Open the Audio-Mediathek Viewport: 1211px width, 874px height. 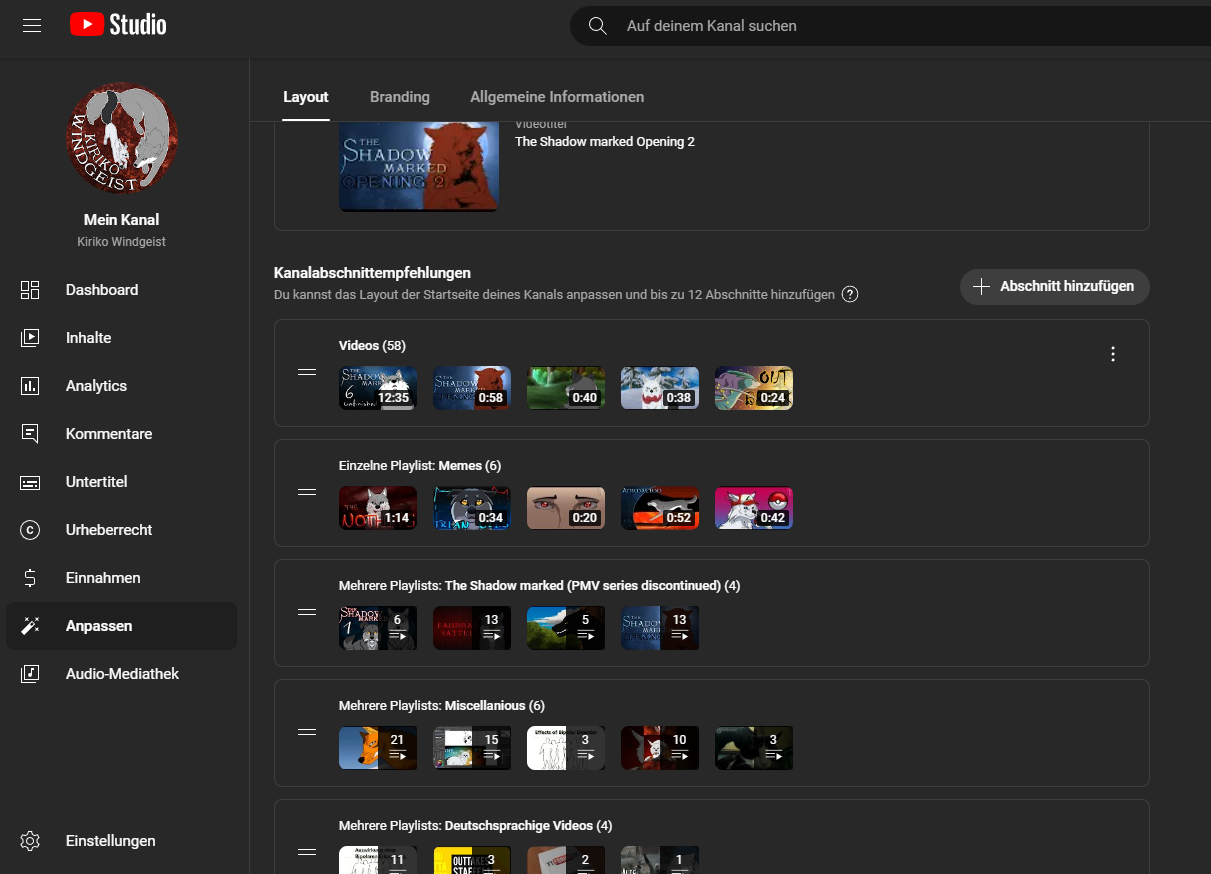[x=122, y=674]
